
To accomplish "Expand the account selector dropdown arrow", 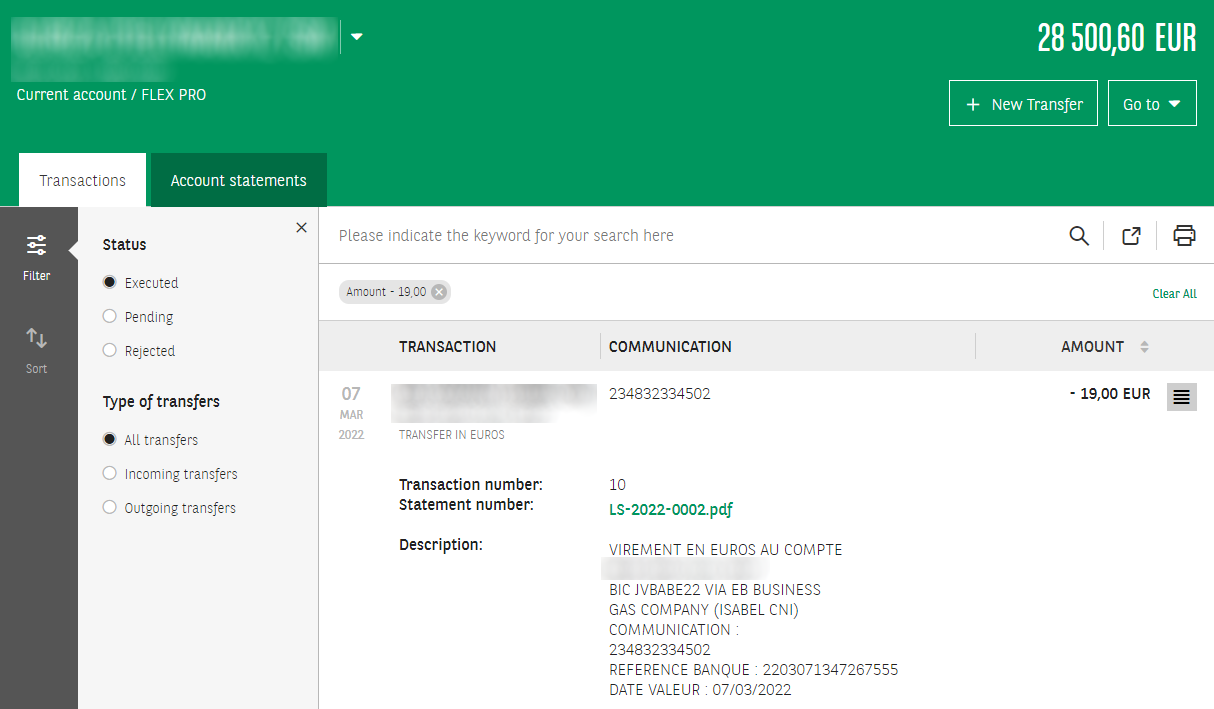I will point(357,37).
